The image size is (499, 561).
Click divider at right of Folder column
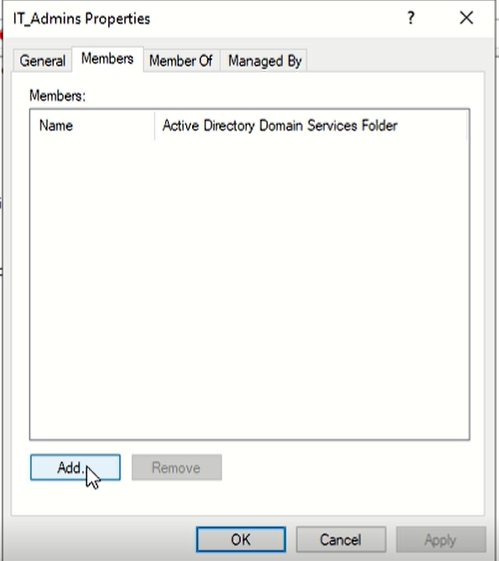coord(466,126)
